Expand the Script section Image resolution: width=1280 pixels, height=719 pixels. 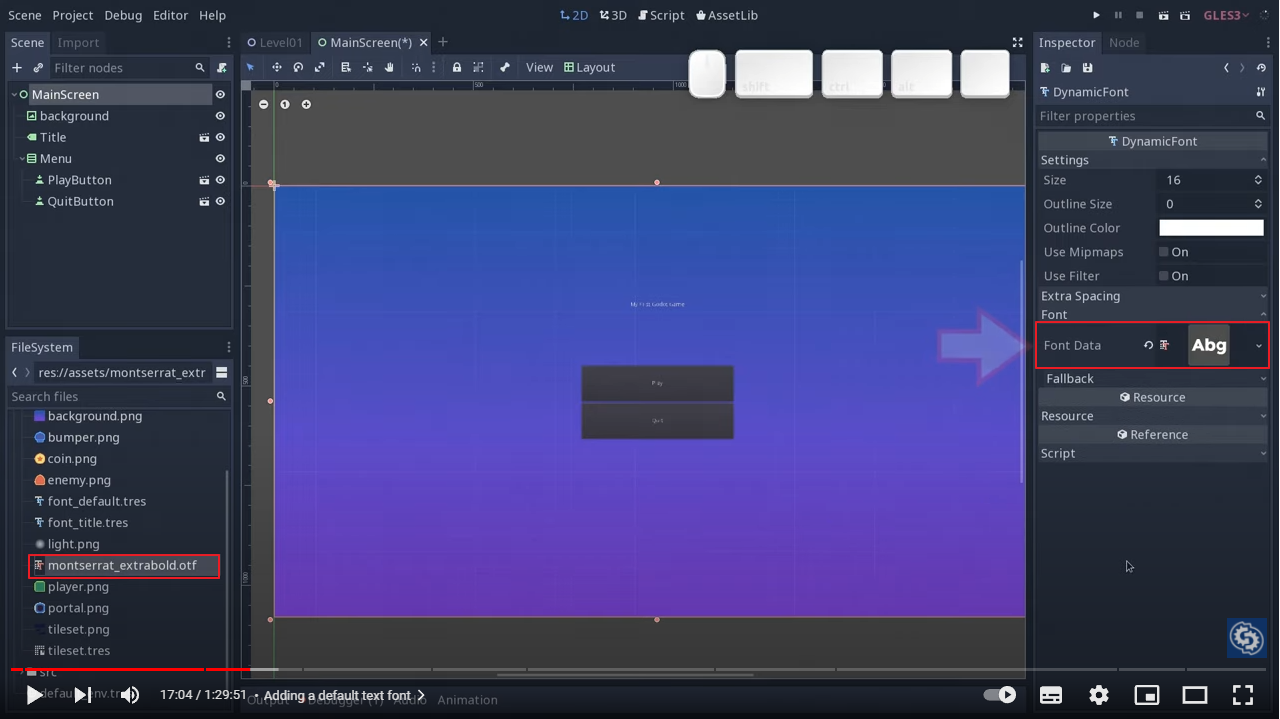click(1153, 453)
